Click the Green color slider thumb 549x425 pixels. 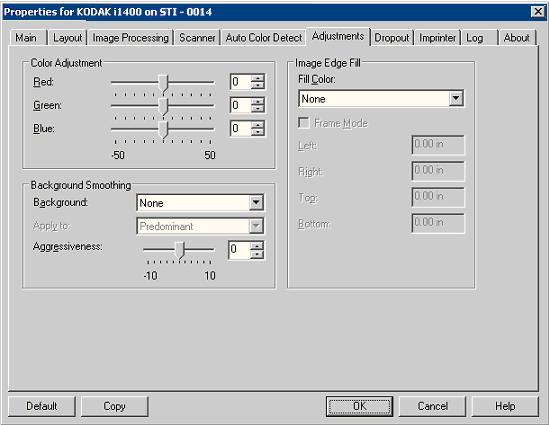point(163,107)
